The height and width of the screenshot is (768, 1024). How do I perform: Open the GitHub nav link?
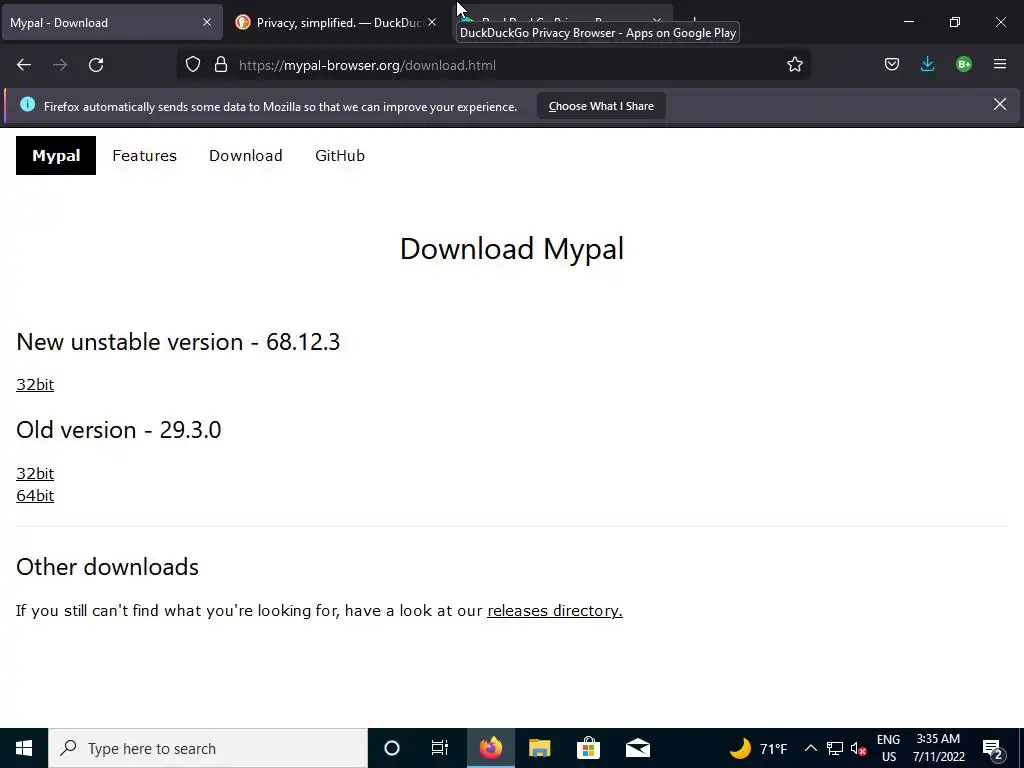[x=340, y=155]
